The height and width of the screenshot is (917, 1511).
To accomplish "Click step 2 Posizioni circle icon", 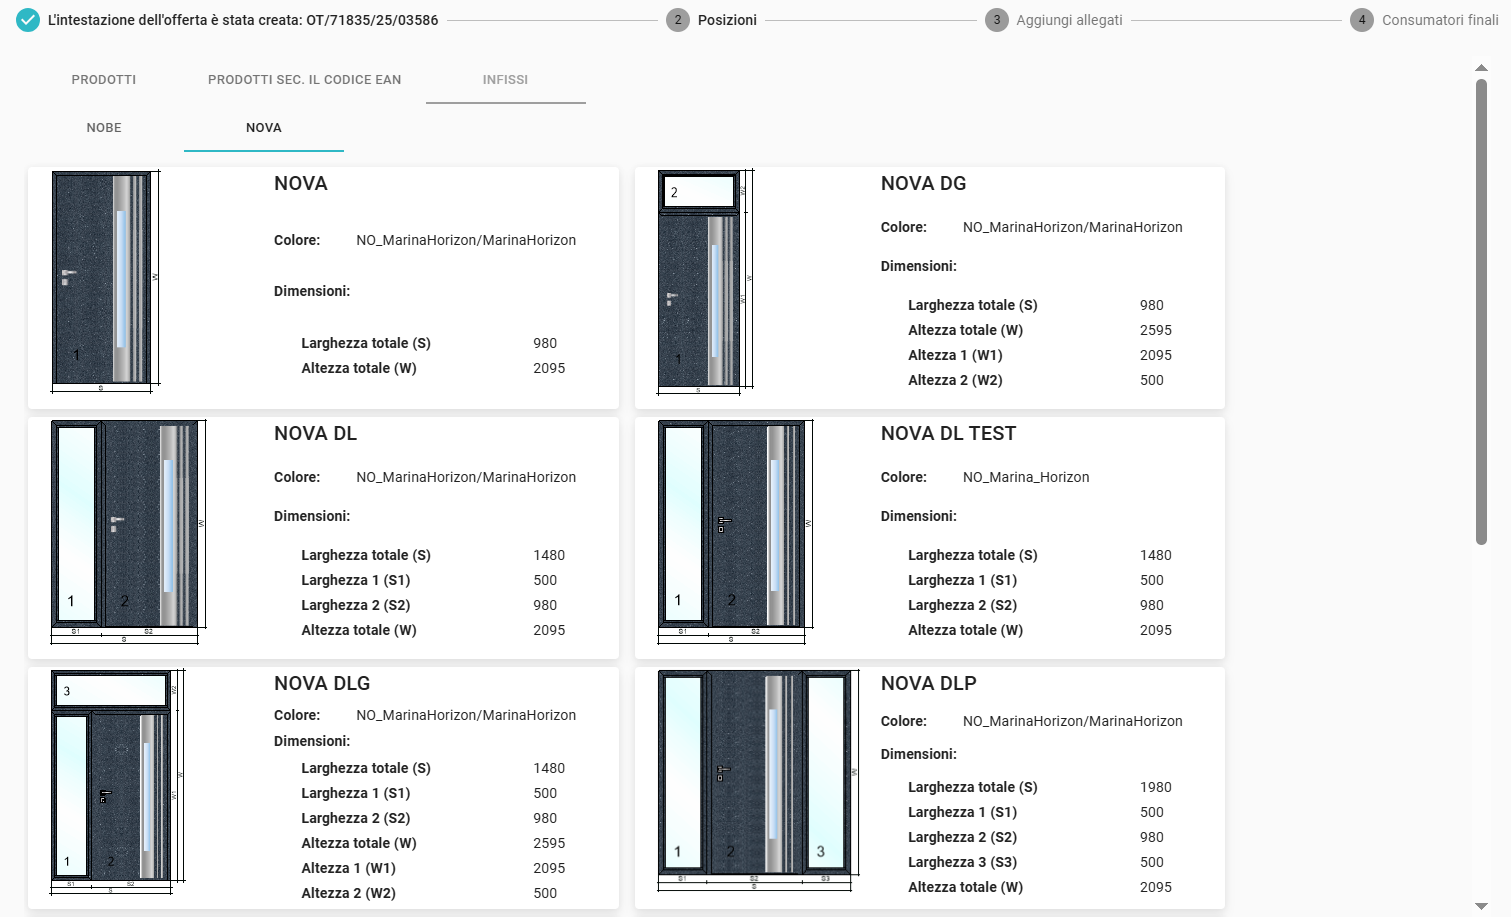I will pos(678,20).
